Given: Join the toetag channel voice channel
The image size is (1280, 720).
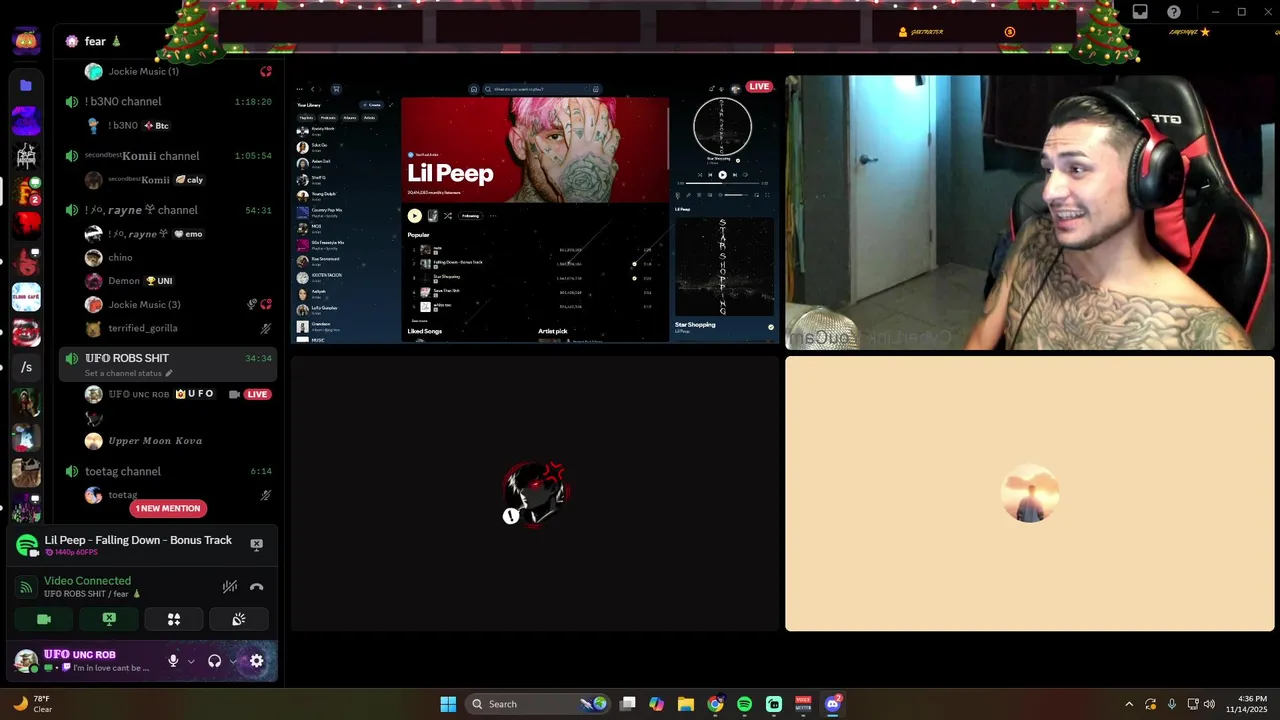Looking at the screenshot, I should (168, 471).
